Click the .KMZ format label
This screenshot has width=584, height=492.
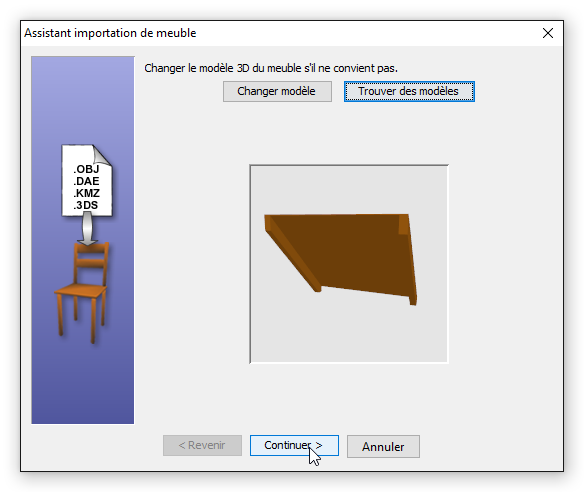[86, 193]
